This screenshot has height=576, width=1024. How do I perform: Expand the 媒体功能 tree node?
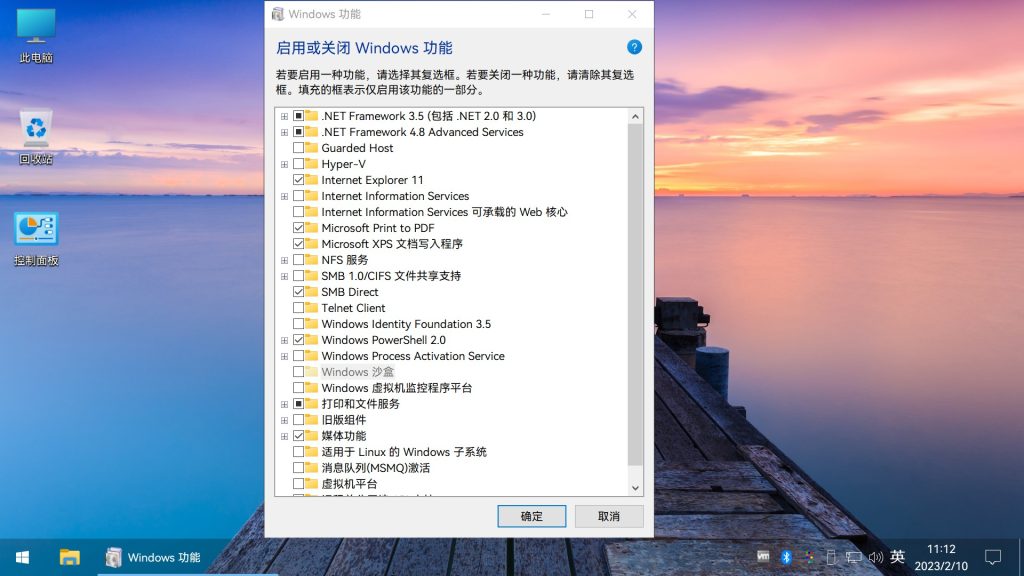[x=284, y=436]
